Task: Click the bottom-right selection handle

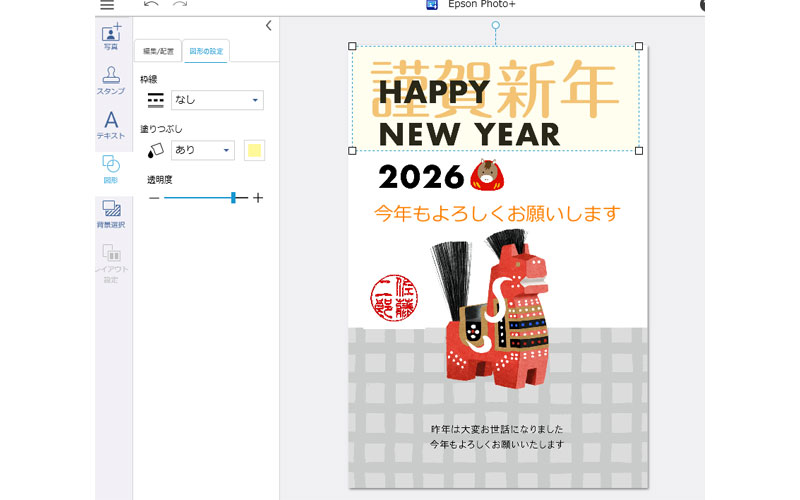Action: coord(639,151)
